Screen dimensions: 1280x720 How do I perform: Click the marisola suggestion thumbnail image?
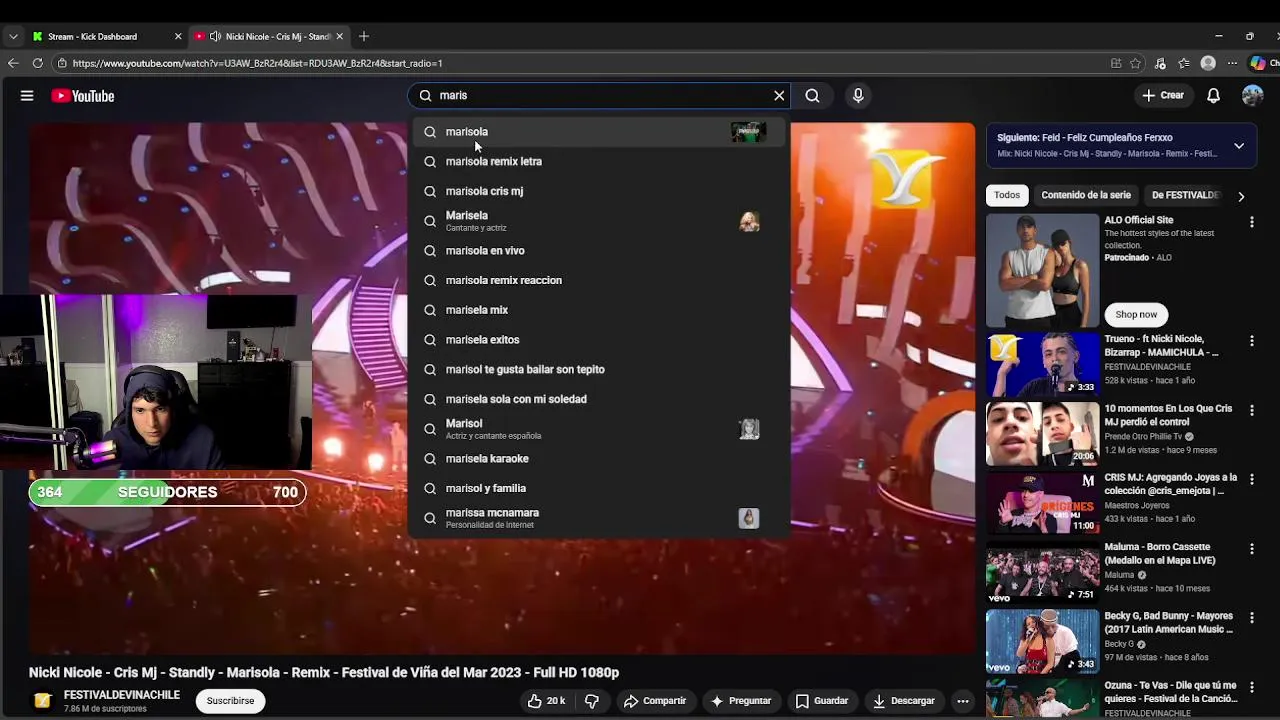point(748,132)
